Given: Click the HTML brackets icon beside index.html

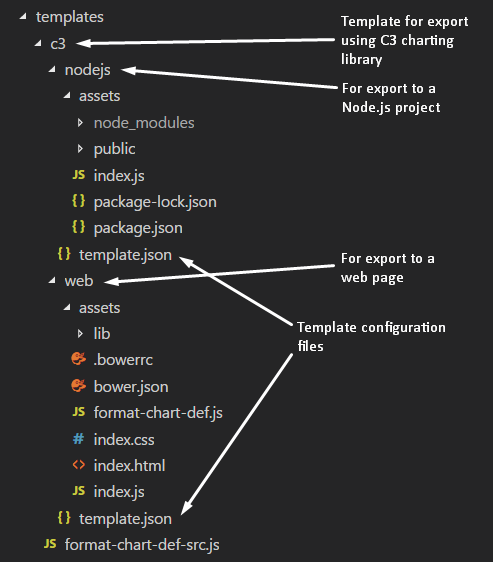Looking at the screenshot, I should click(x=79, y=465).
